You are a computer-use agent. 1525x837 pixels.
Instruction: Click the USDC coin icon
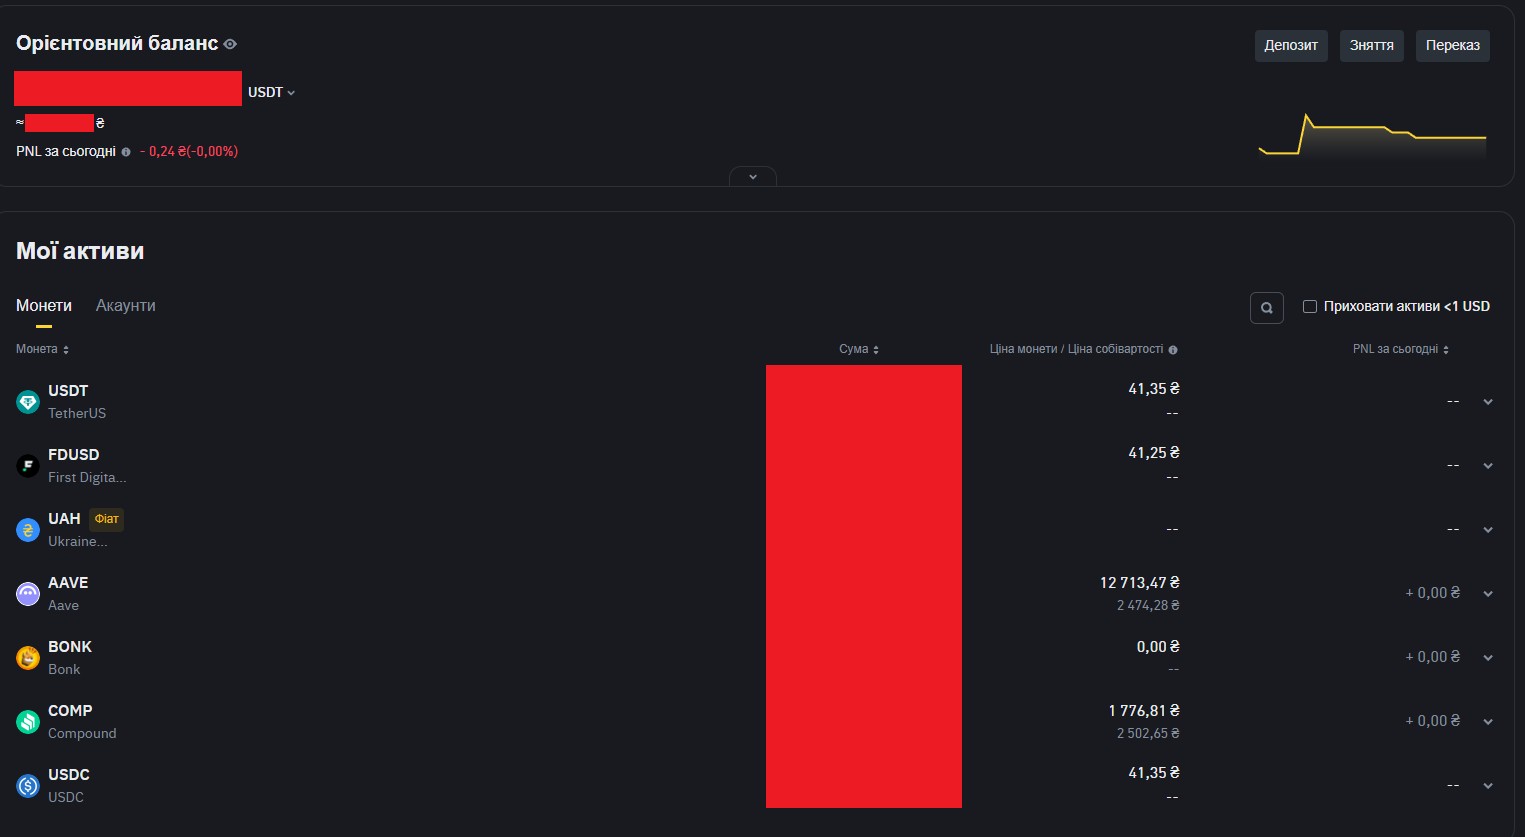(28, 786)
